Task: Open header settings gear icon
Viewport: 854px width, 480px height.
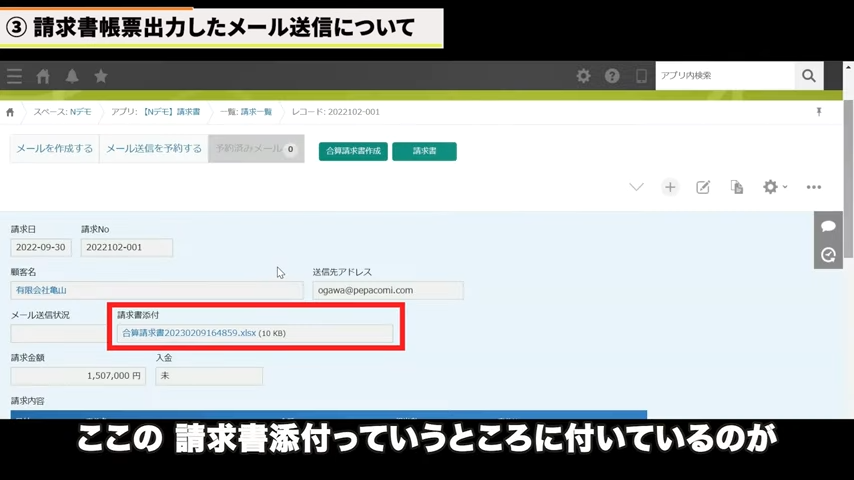Action: (583, 76)
